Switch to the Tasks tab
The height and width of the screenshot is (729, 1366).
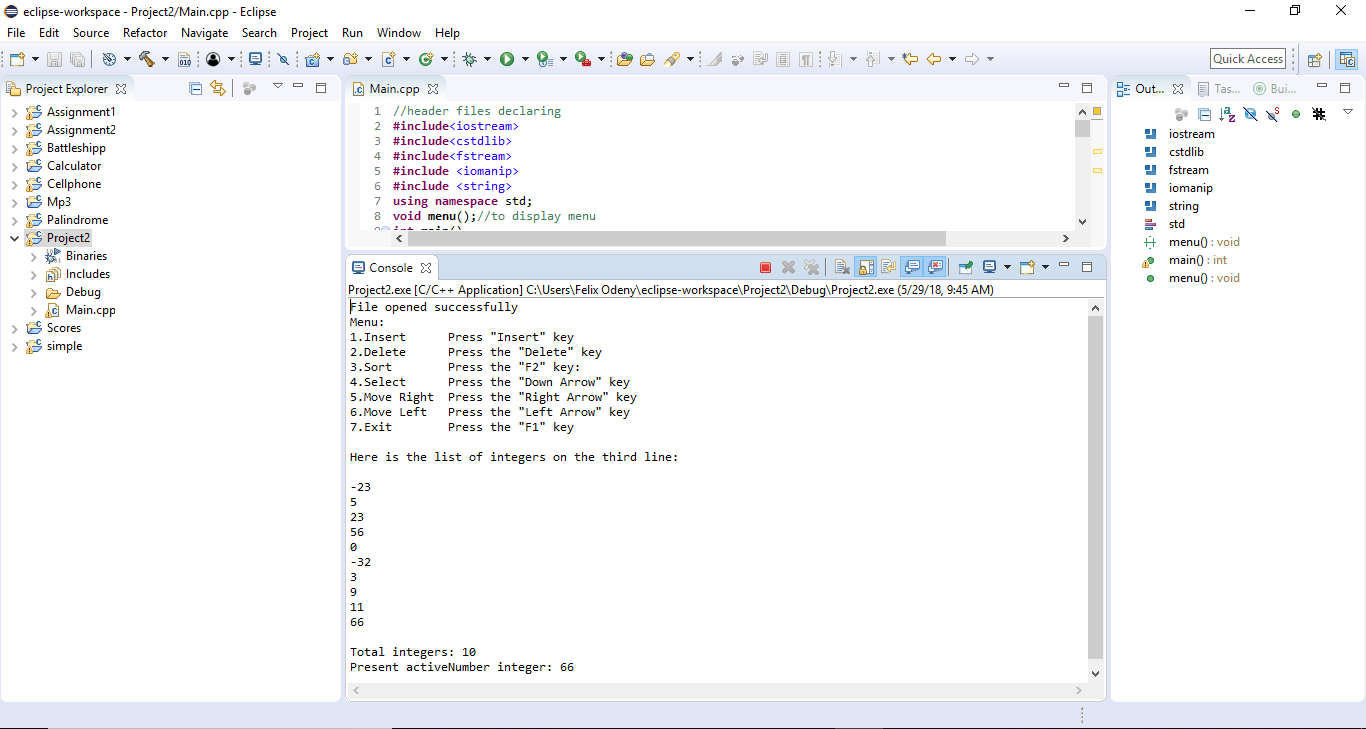tap(1219, 89)
